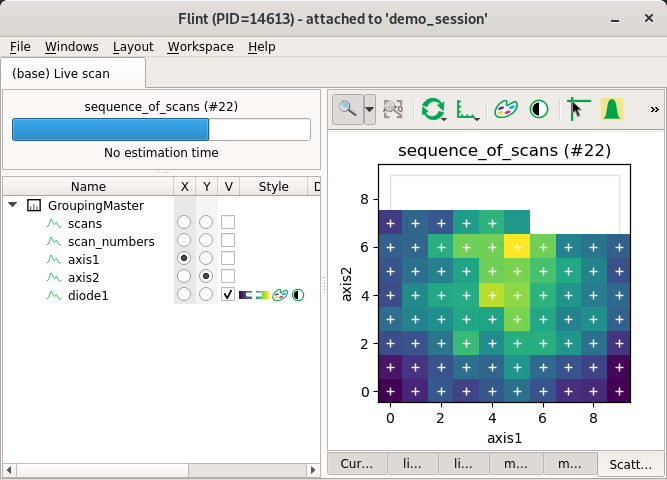Uncheck the diode1 V checkbox
The width and height of the screenshot is (667, 480).
pyautogui.click(x=228, y=294)
